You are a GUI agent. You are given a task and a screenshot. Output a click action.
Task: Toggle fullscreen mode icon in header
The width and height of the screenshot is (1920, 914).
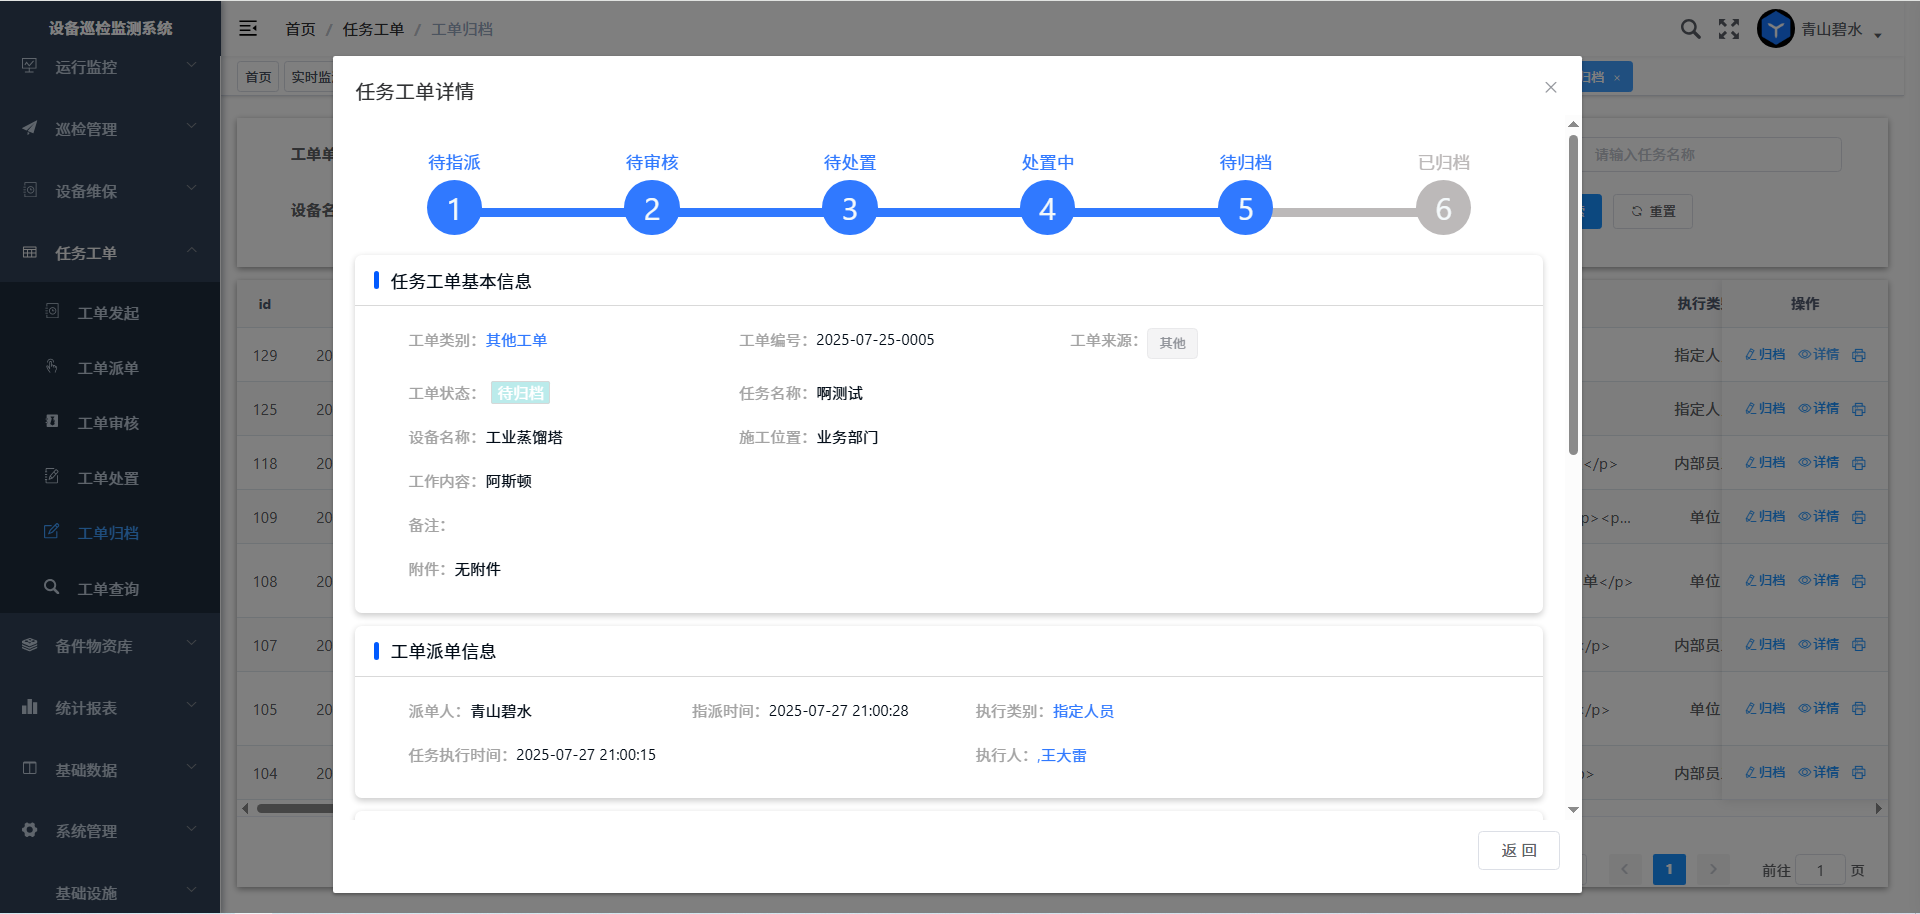coord(1729,29)
